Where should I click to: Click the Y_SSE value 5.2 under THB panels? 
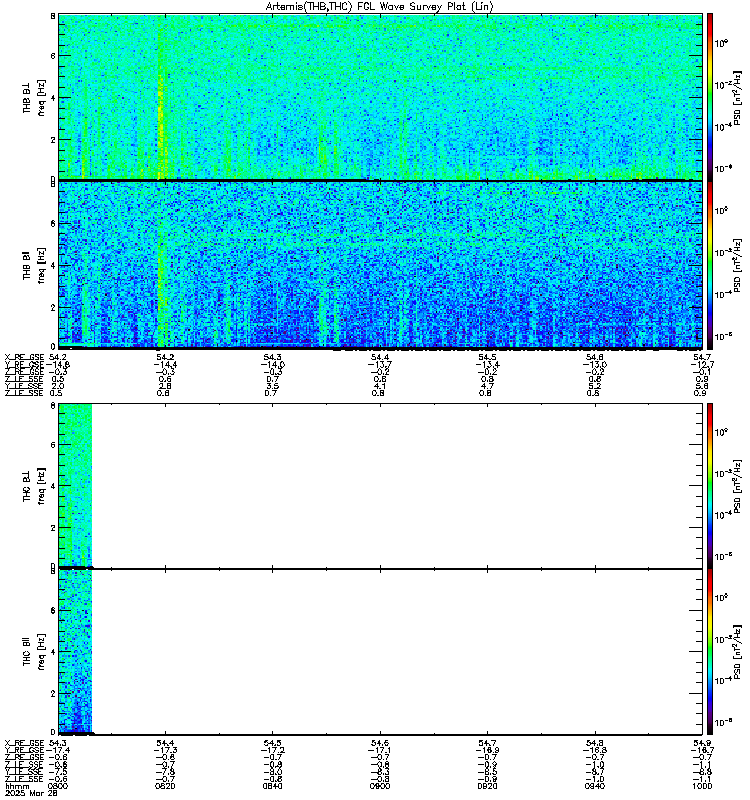point(595,386)
